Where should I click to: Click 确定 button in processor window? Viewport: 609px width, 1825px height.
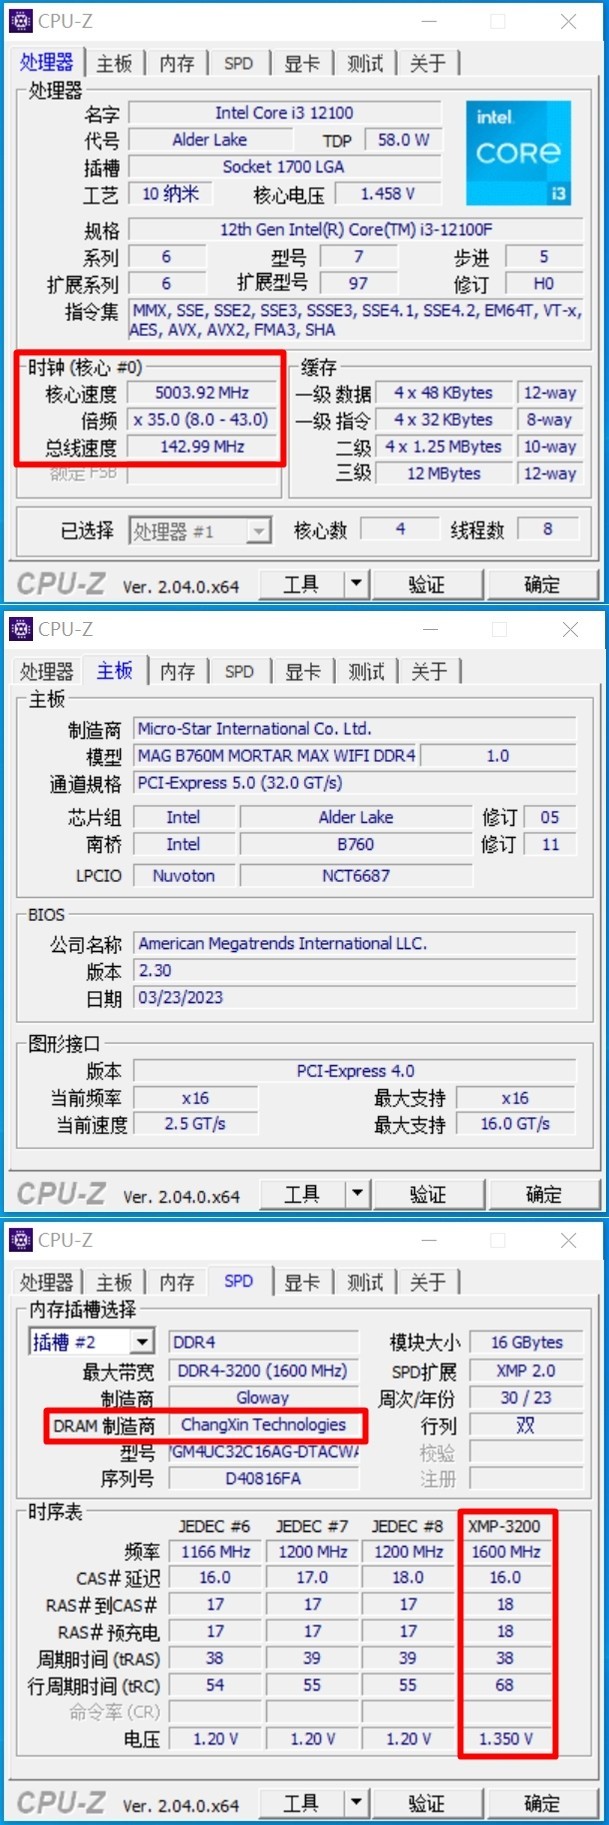542,584
